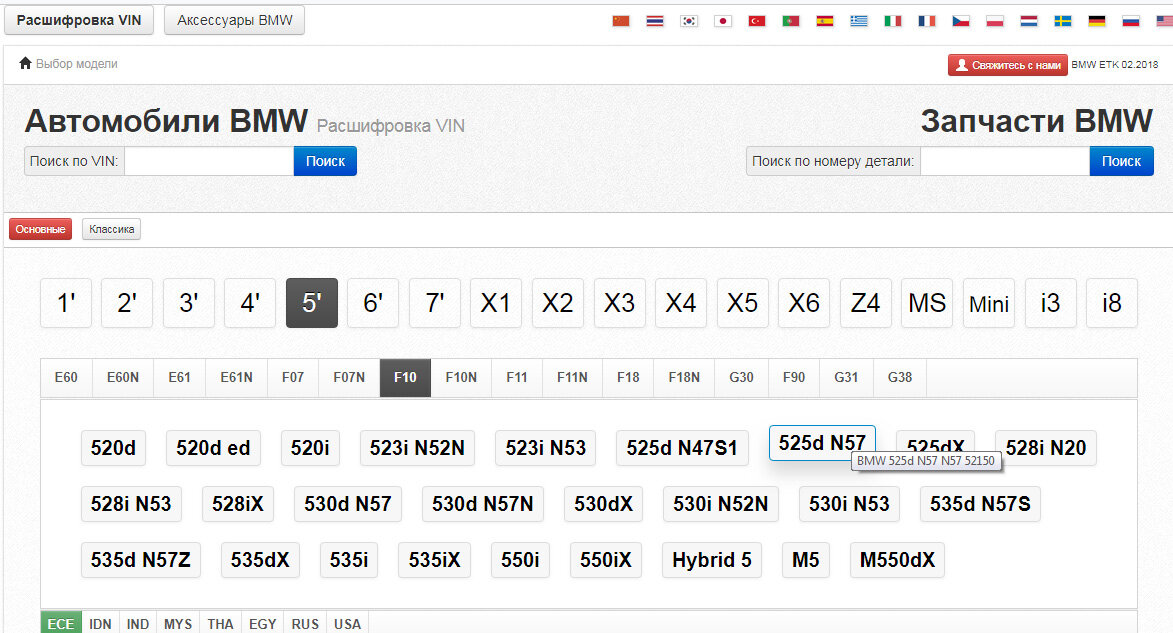
Task: Select the French flag
Action: pyautogui.click(x=927, y=21)
